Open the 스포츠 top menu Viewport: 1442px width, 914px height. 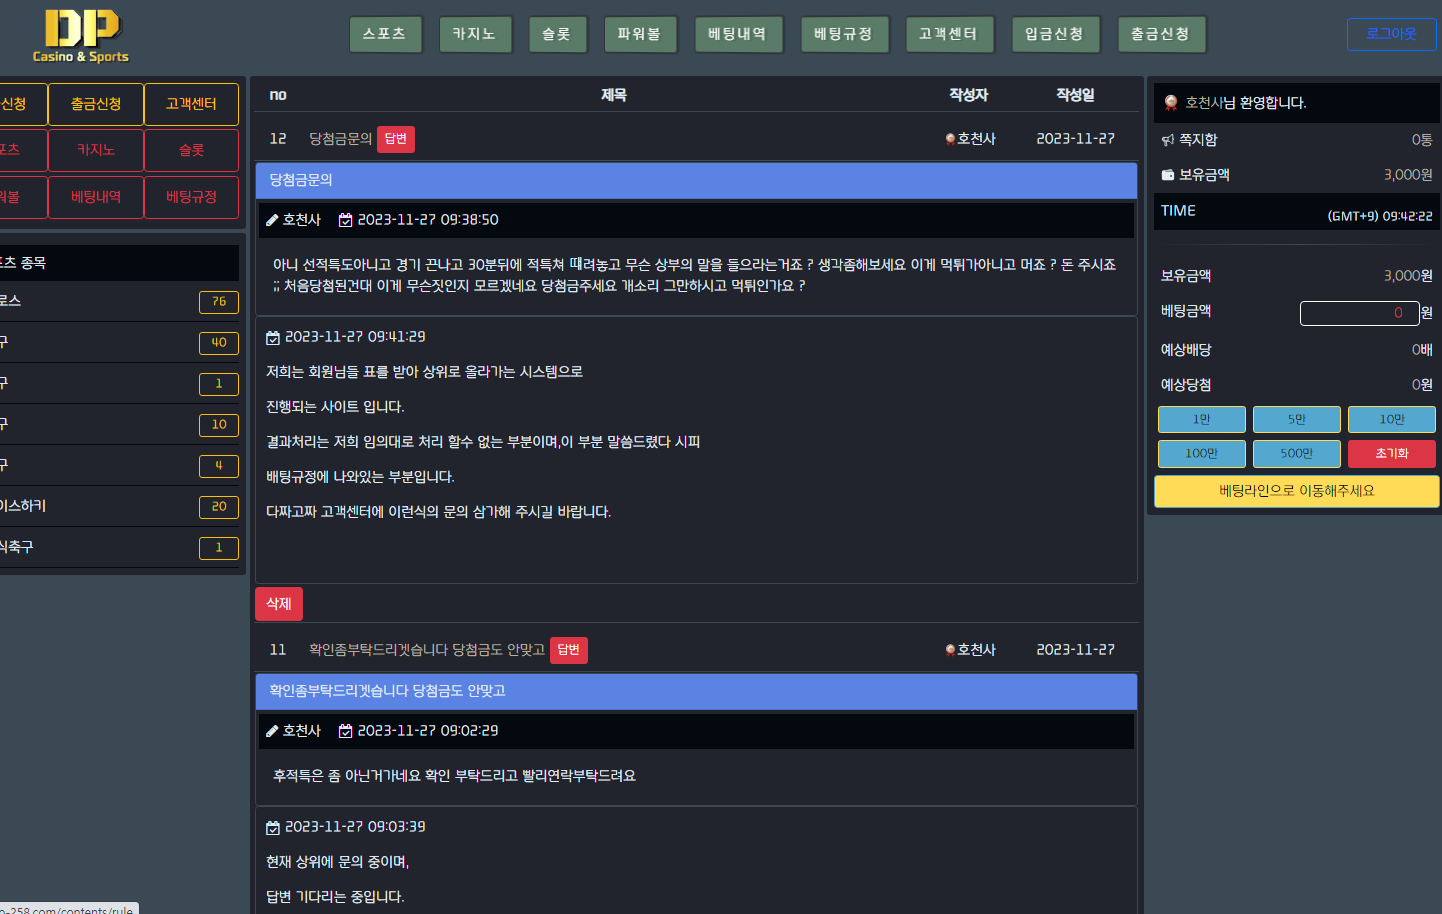[x=385, y=34]
